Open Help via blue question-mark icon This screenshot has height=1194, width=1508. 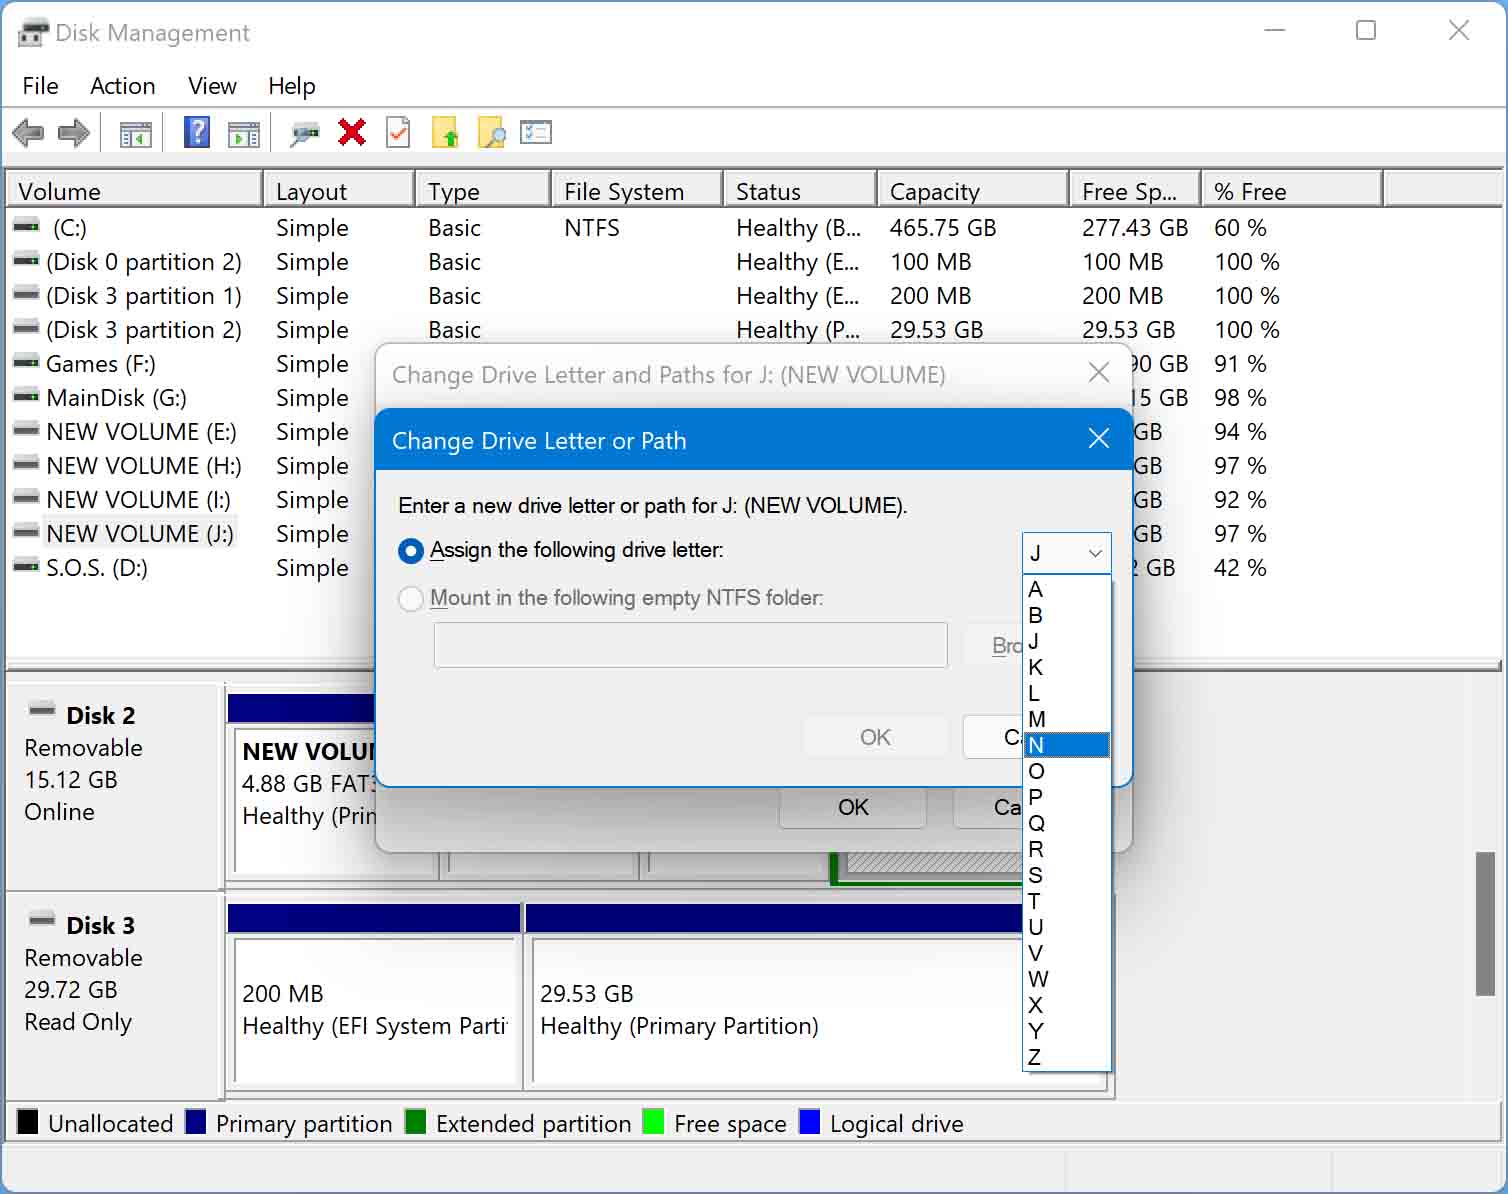tap(197, 132)
